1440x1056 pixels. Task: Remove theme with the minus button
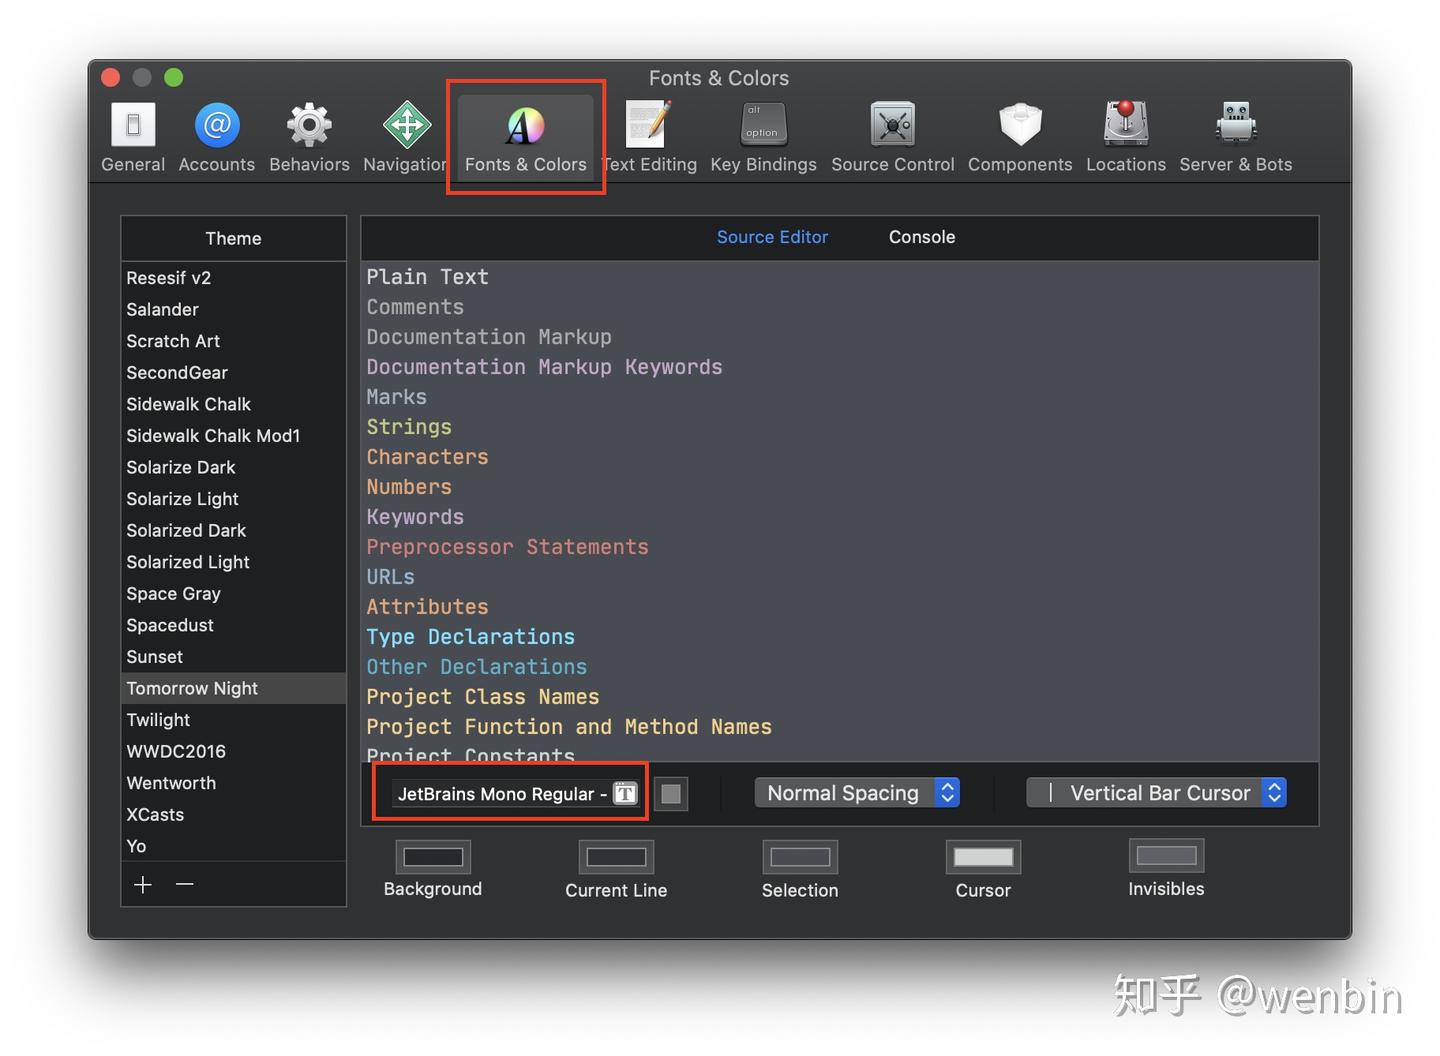tap(185, 884)
